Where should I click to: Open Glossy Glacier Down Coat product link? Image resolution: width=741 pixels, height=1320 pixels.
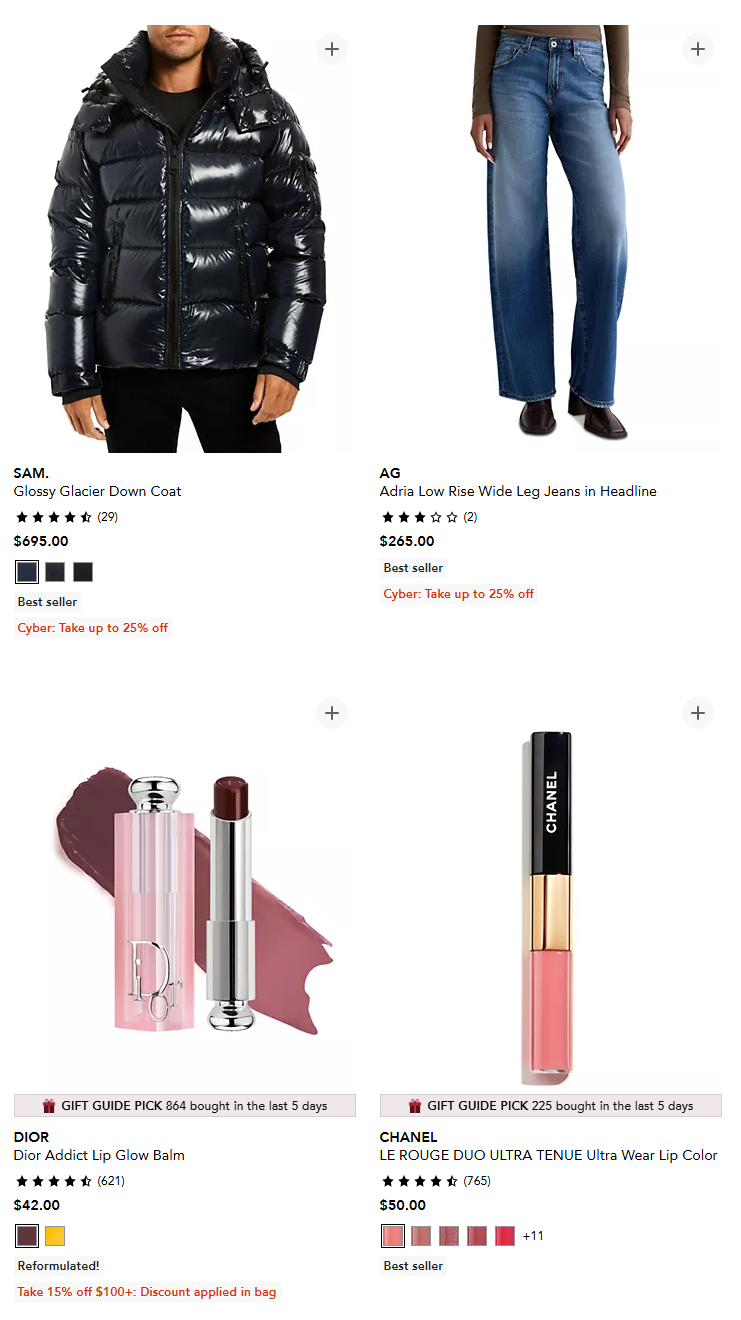pos(97,491)
